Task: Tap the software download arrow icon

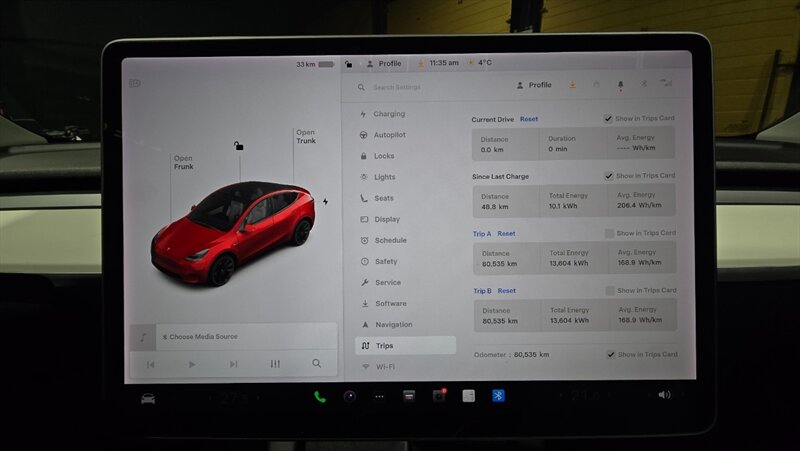Action: (572, 86)
